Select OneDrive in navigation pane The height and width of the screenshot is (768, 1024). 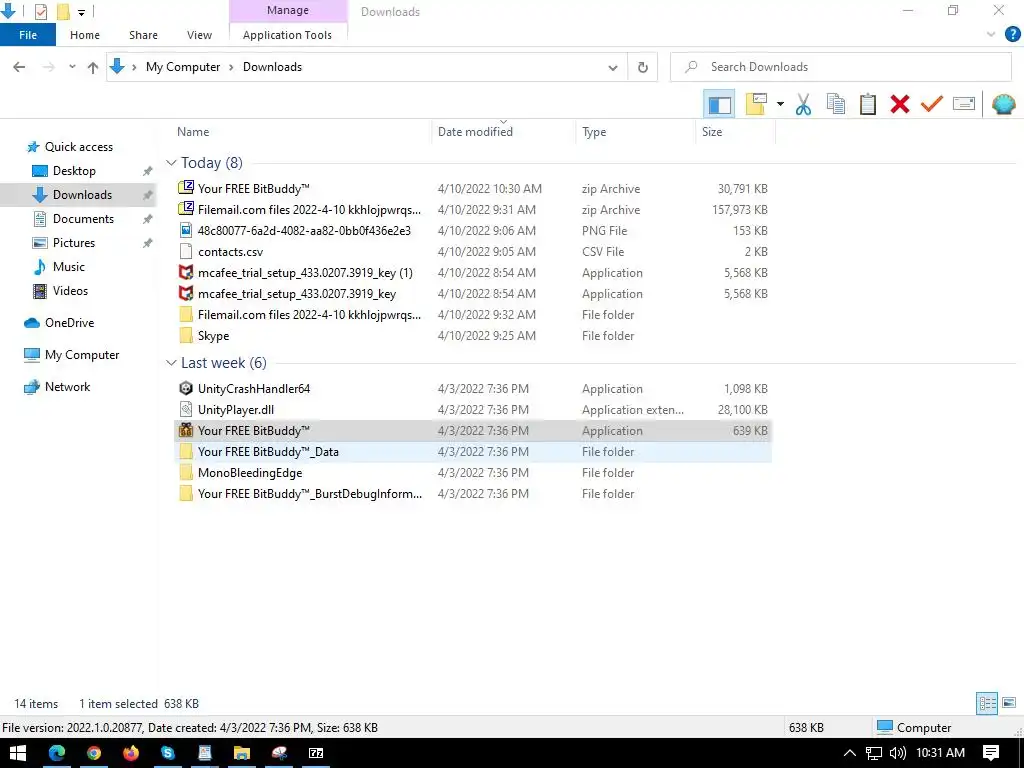(69, 323)
